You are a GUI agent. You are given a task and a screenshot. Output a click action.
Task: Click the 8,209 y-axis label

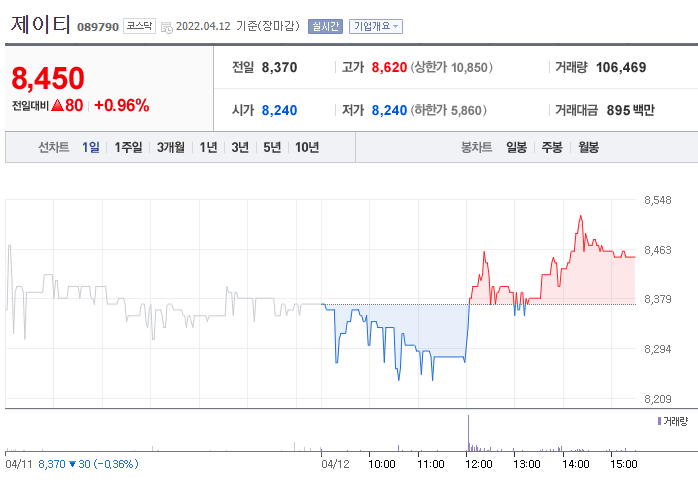tap(657, 399)
